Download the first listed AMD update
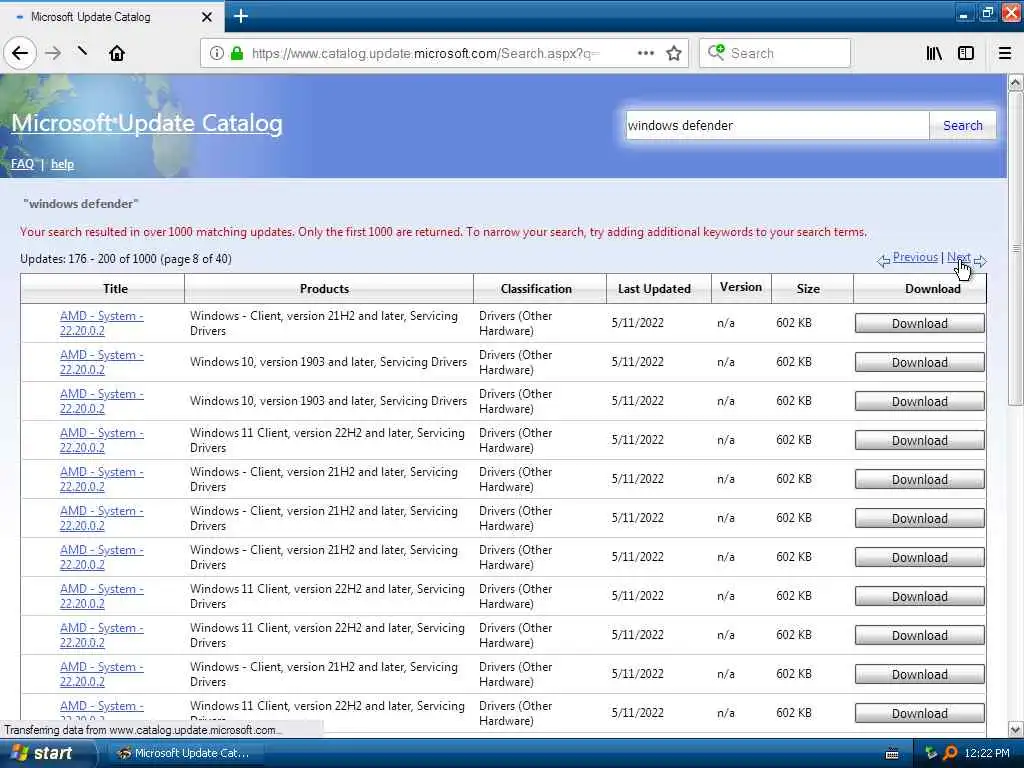Image resolution: width=1024 pixels, height=768 pixels. coord(920,323)
